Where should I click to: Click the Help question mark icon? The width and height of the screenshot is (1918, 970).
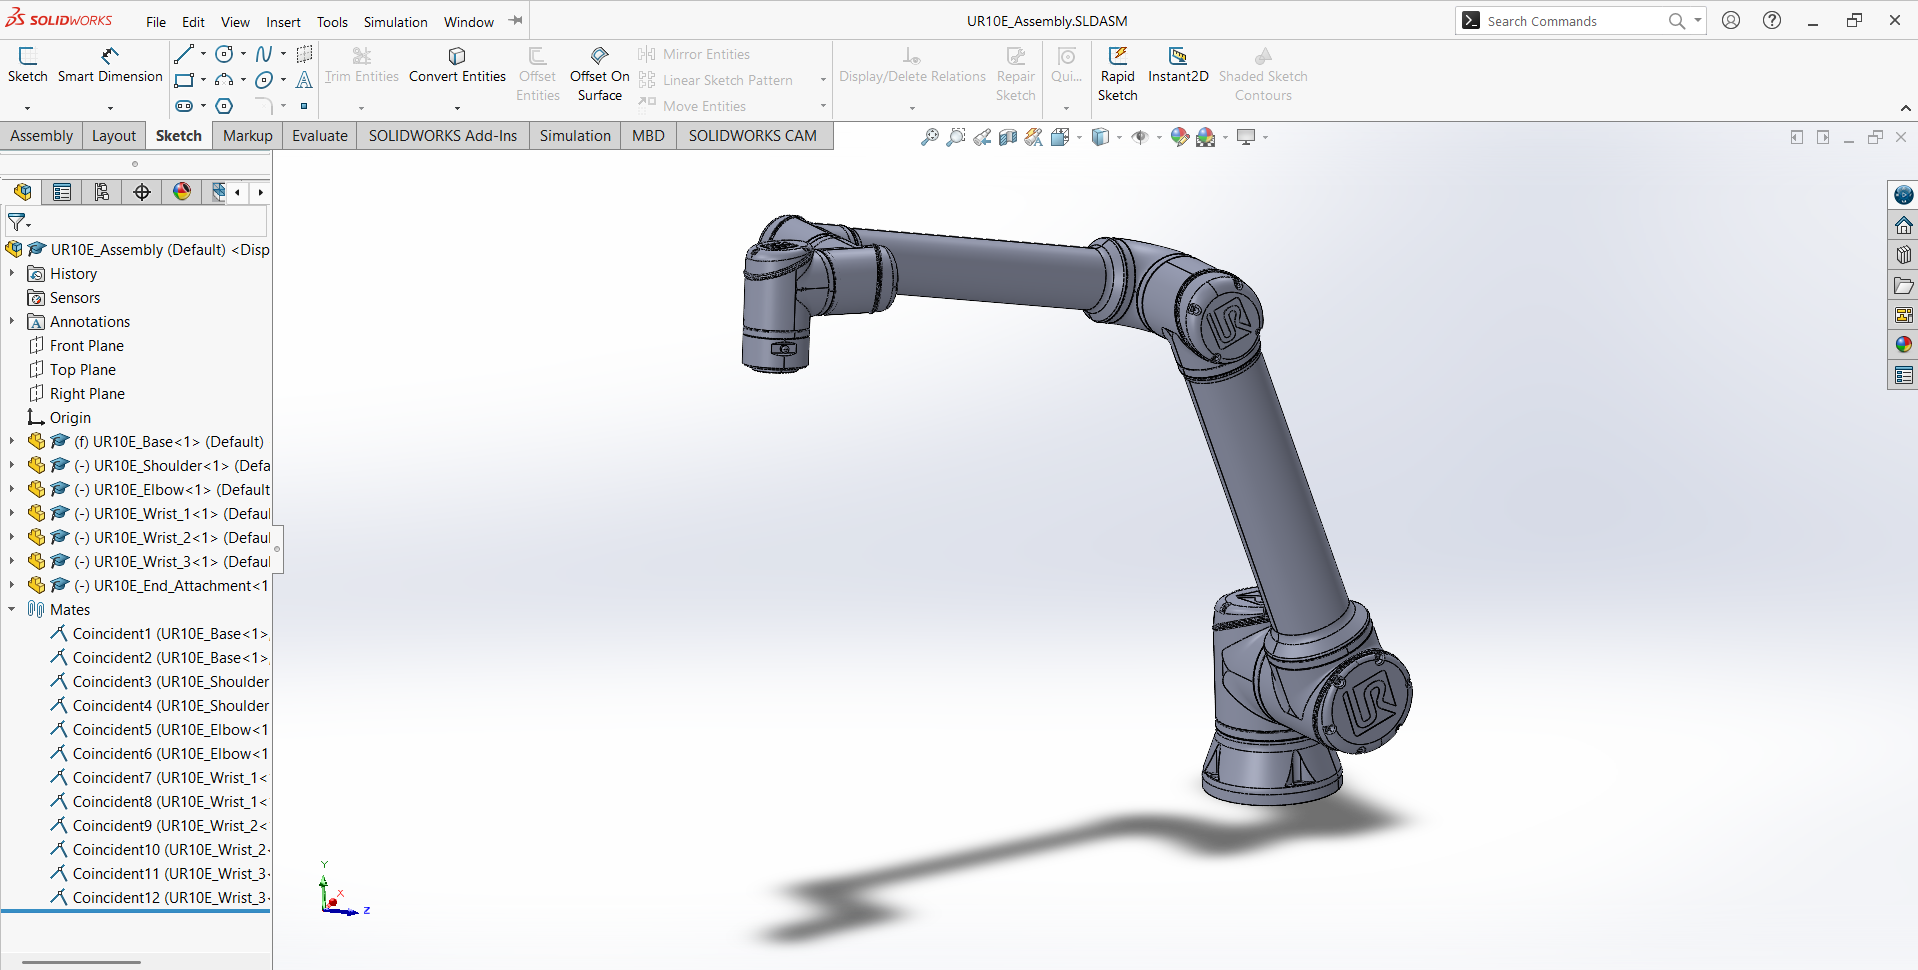(1772, 20)
